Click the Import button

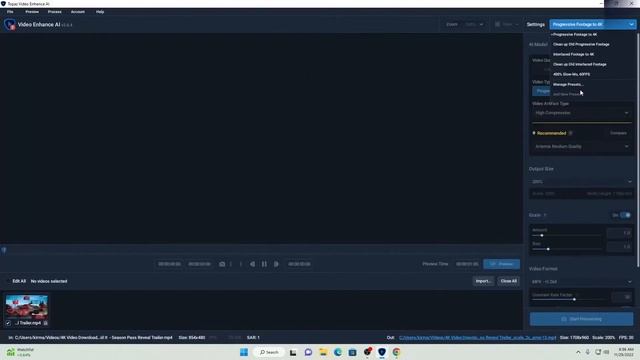(483, 281)
